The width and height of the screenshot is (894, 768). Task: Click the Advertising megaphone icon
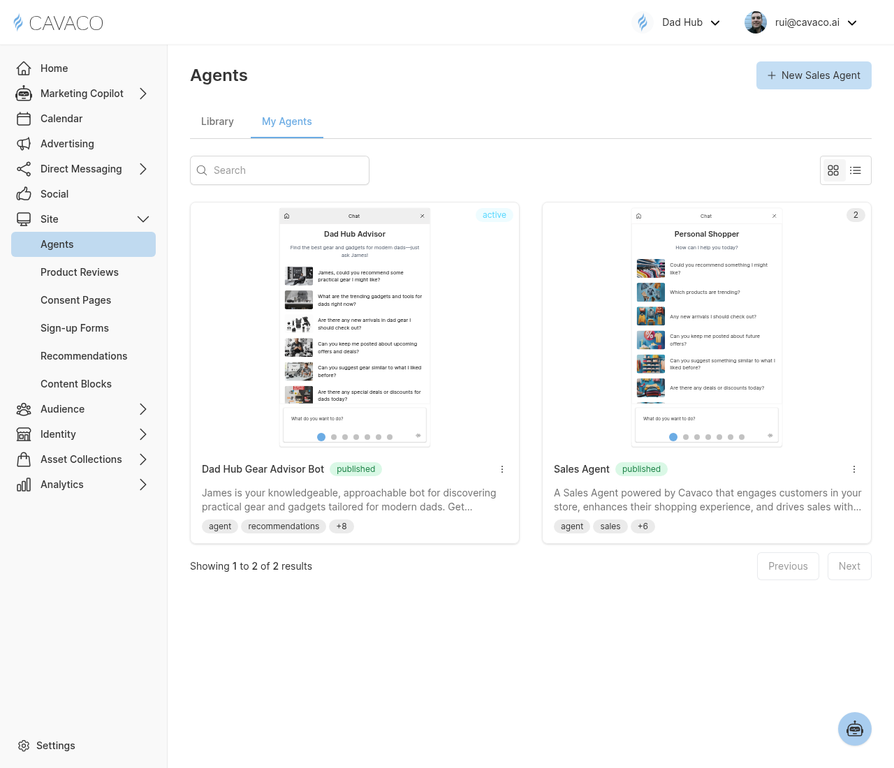click(x=23, y=144)
